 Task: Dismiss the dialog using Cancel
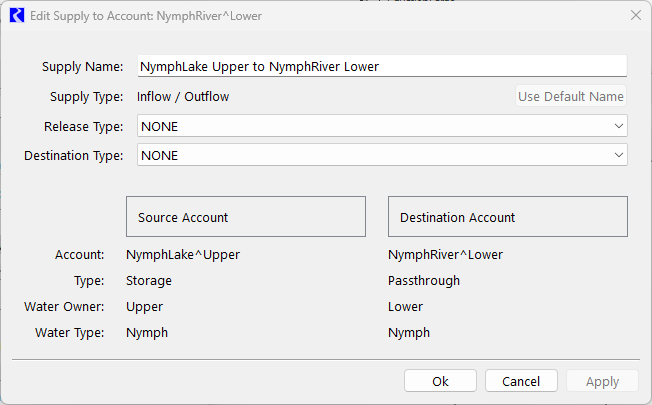520,381
